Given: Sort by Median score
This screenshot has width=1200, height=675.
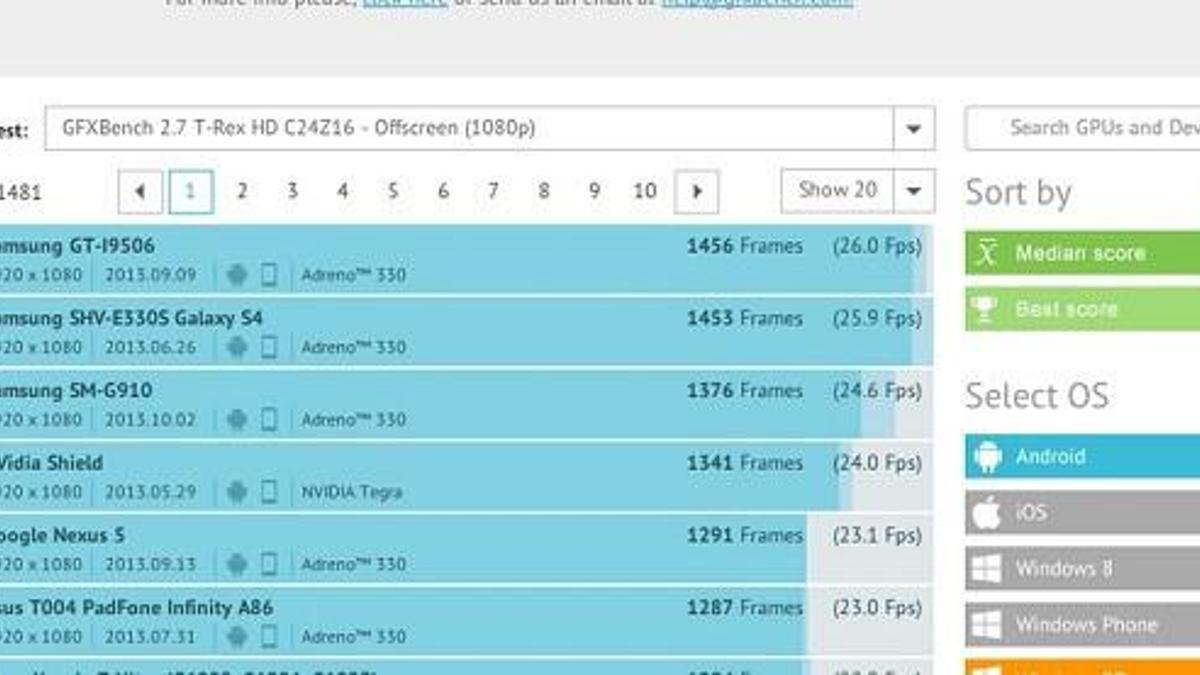Looking at the screenshot, I should pyautogui.click(x=1083, y=253).
